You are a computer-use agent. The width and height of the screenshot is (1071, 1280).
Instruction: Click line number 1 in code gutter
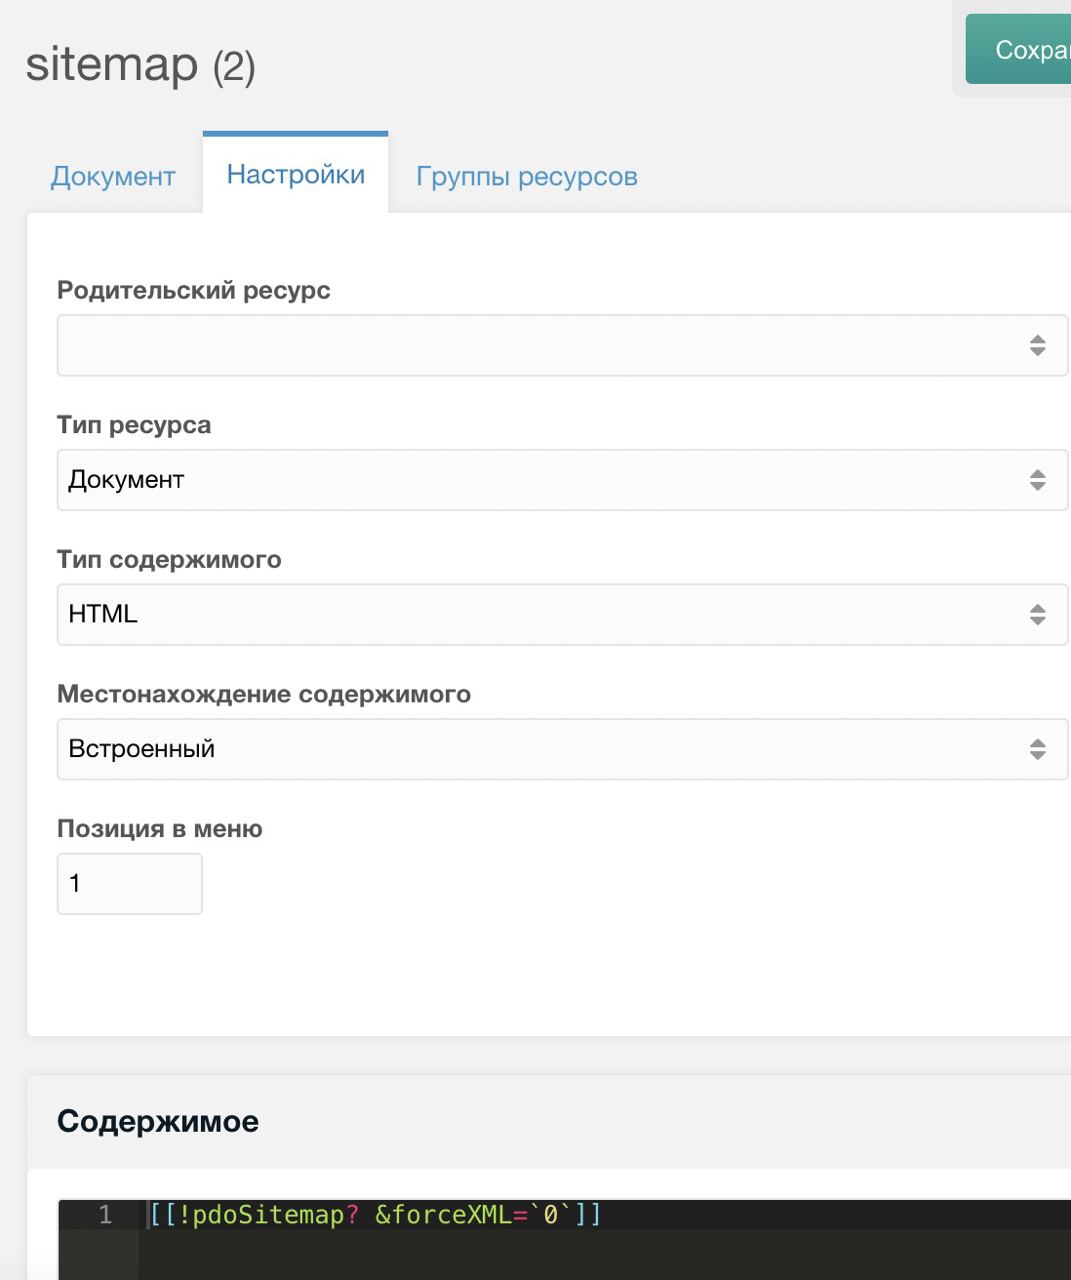[105, 1215]
